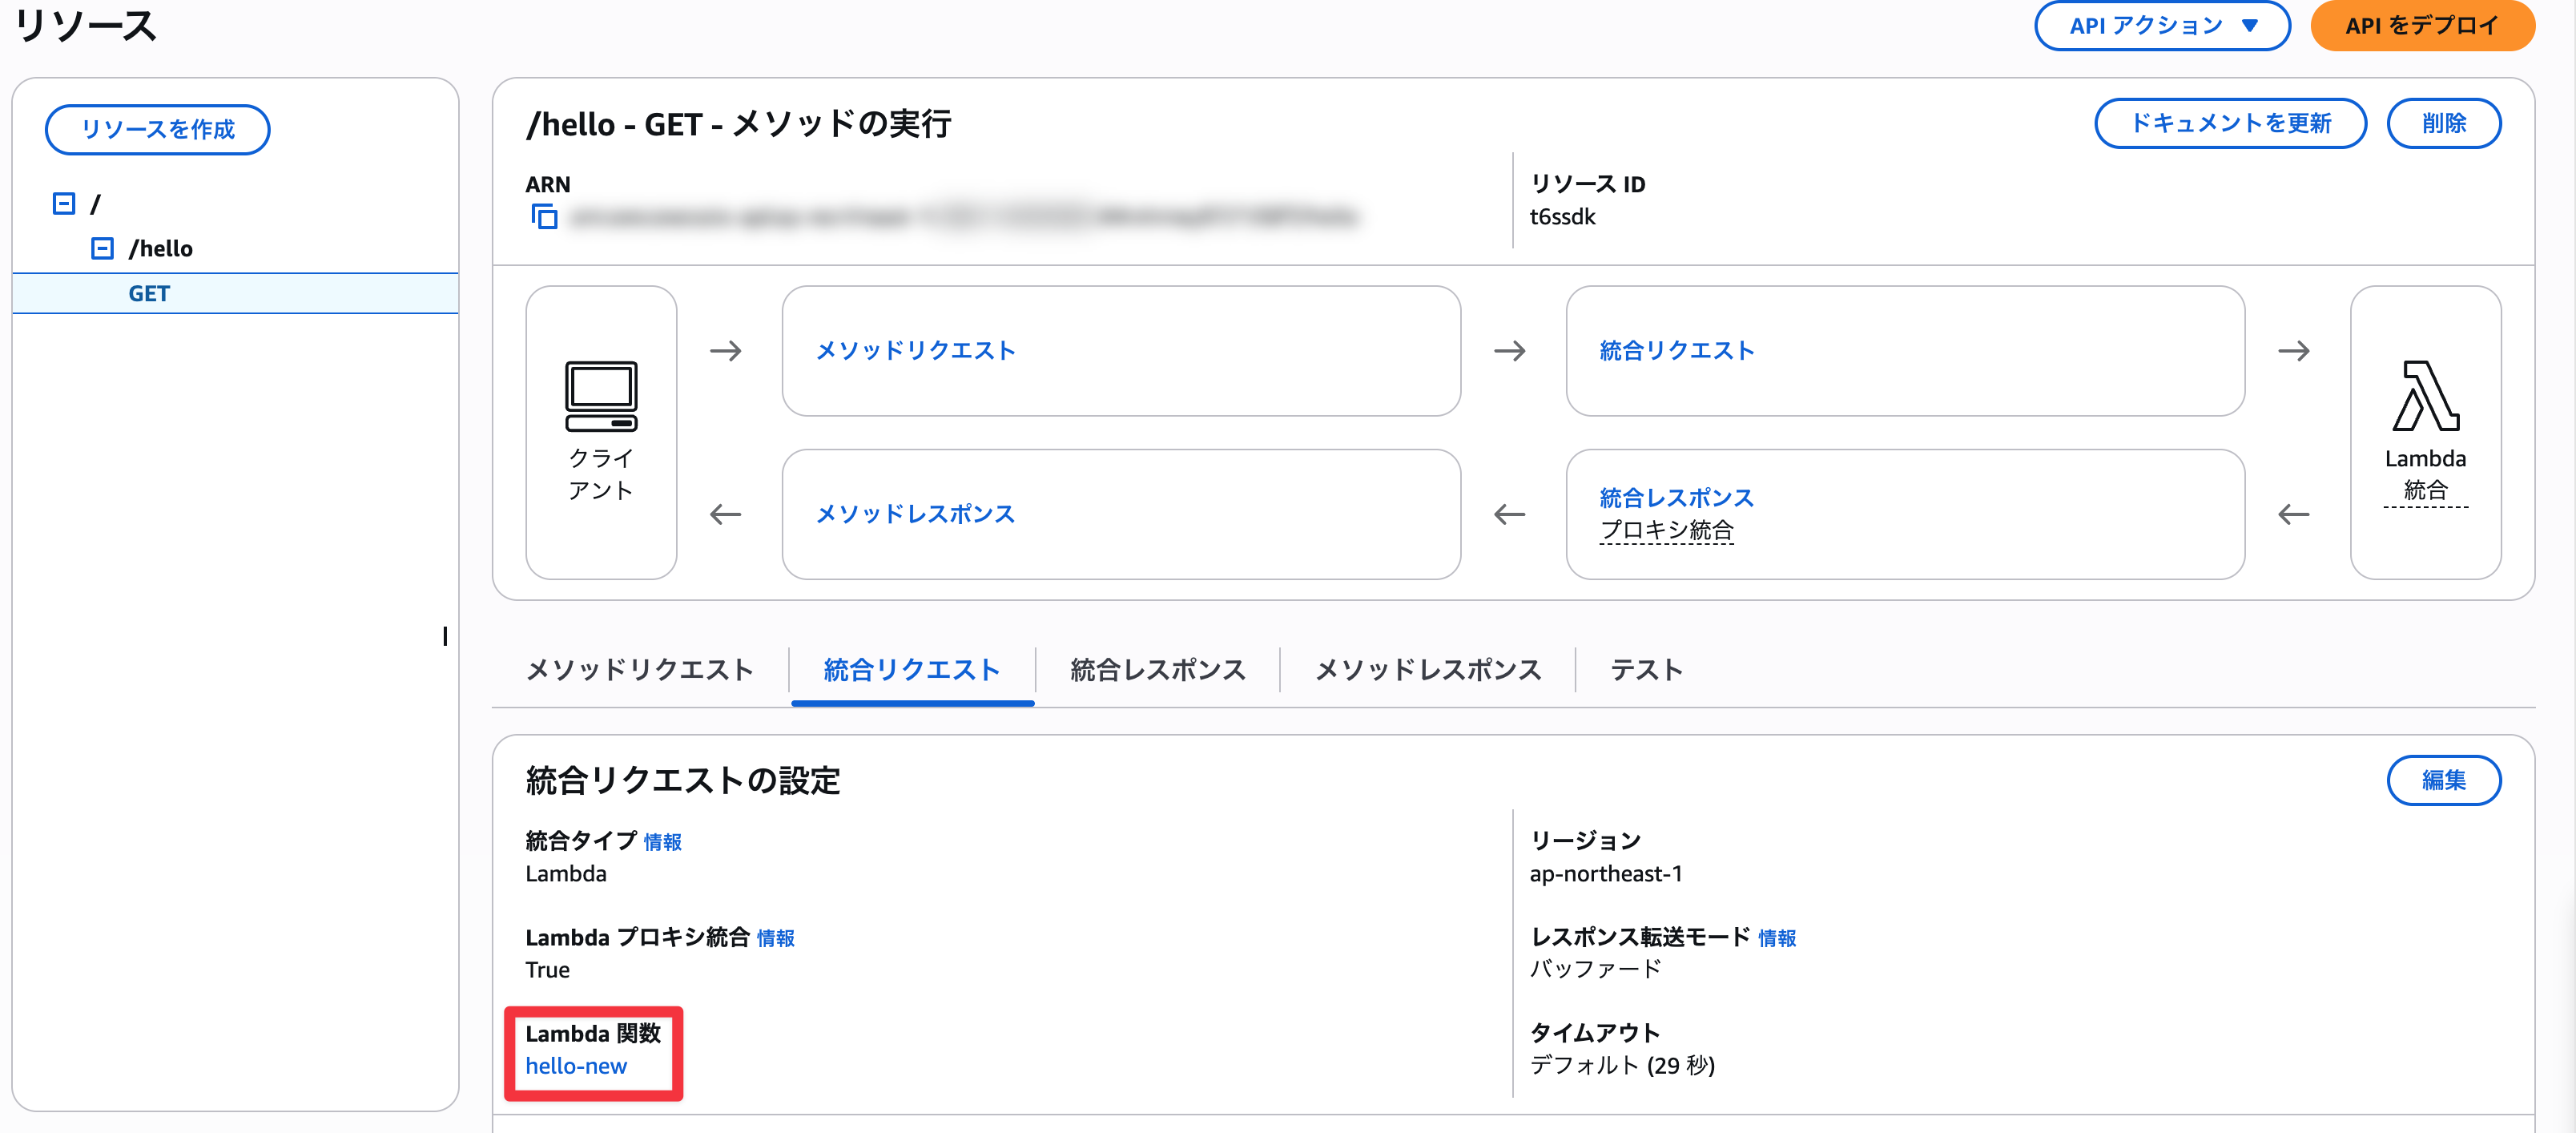
Task: Click the resource ID value t6ssdk
Action: click(x=1562, y=217)
